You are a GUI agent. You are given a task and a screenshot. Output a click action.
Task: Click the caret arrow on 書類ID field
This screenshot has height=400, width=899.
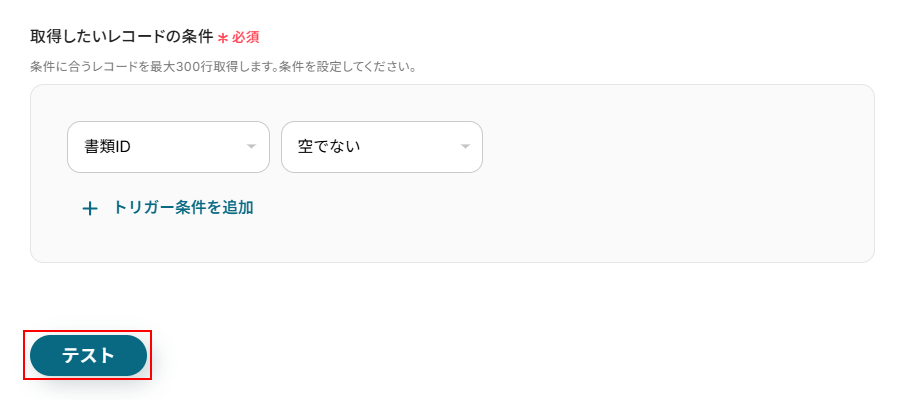click(251, 147)
